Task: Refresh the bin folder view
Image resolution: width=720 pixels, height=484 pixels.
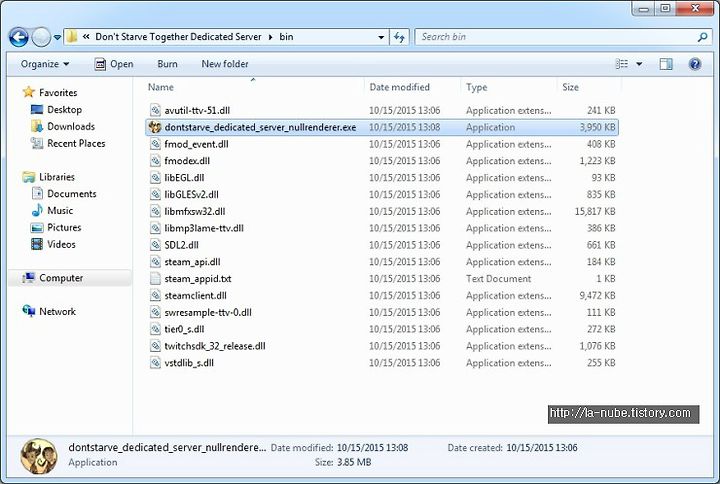Action: (x=399, y=37)
